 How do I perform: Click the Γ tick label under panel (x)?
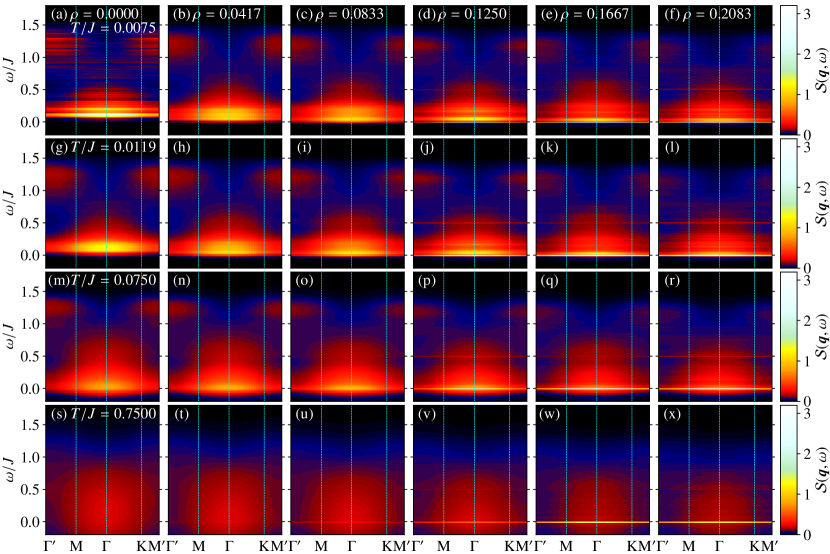point(719,546)
